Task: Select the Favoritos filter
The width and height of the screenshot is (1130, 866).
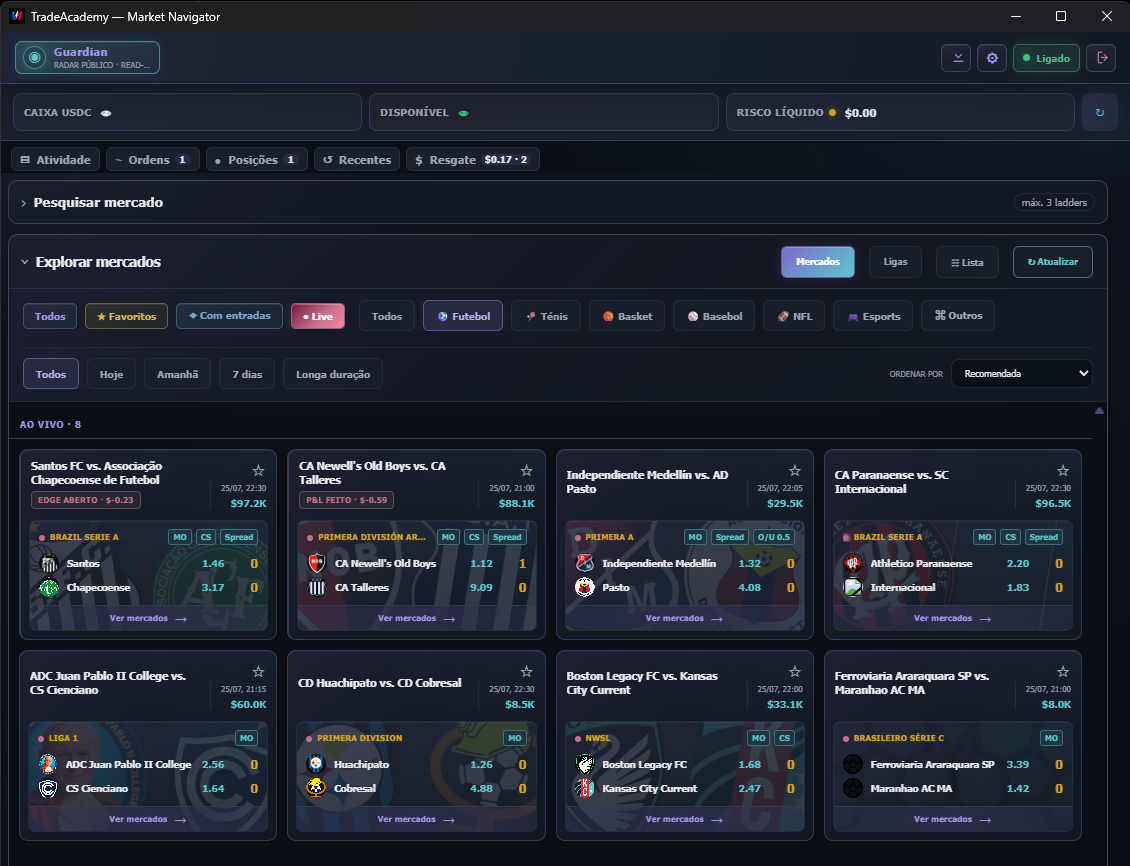Action: (126, 316)
